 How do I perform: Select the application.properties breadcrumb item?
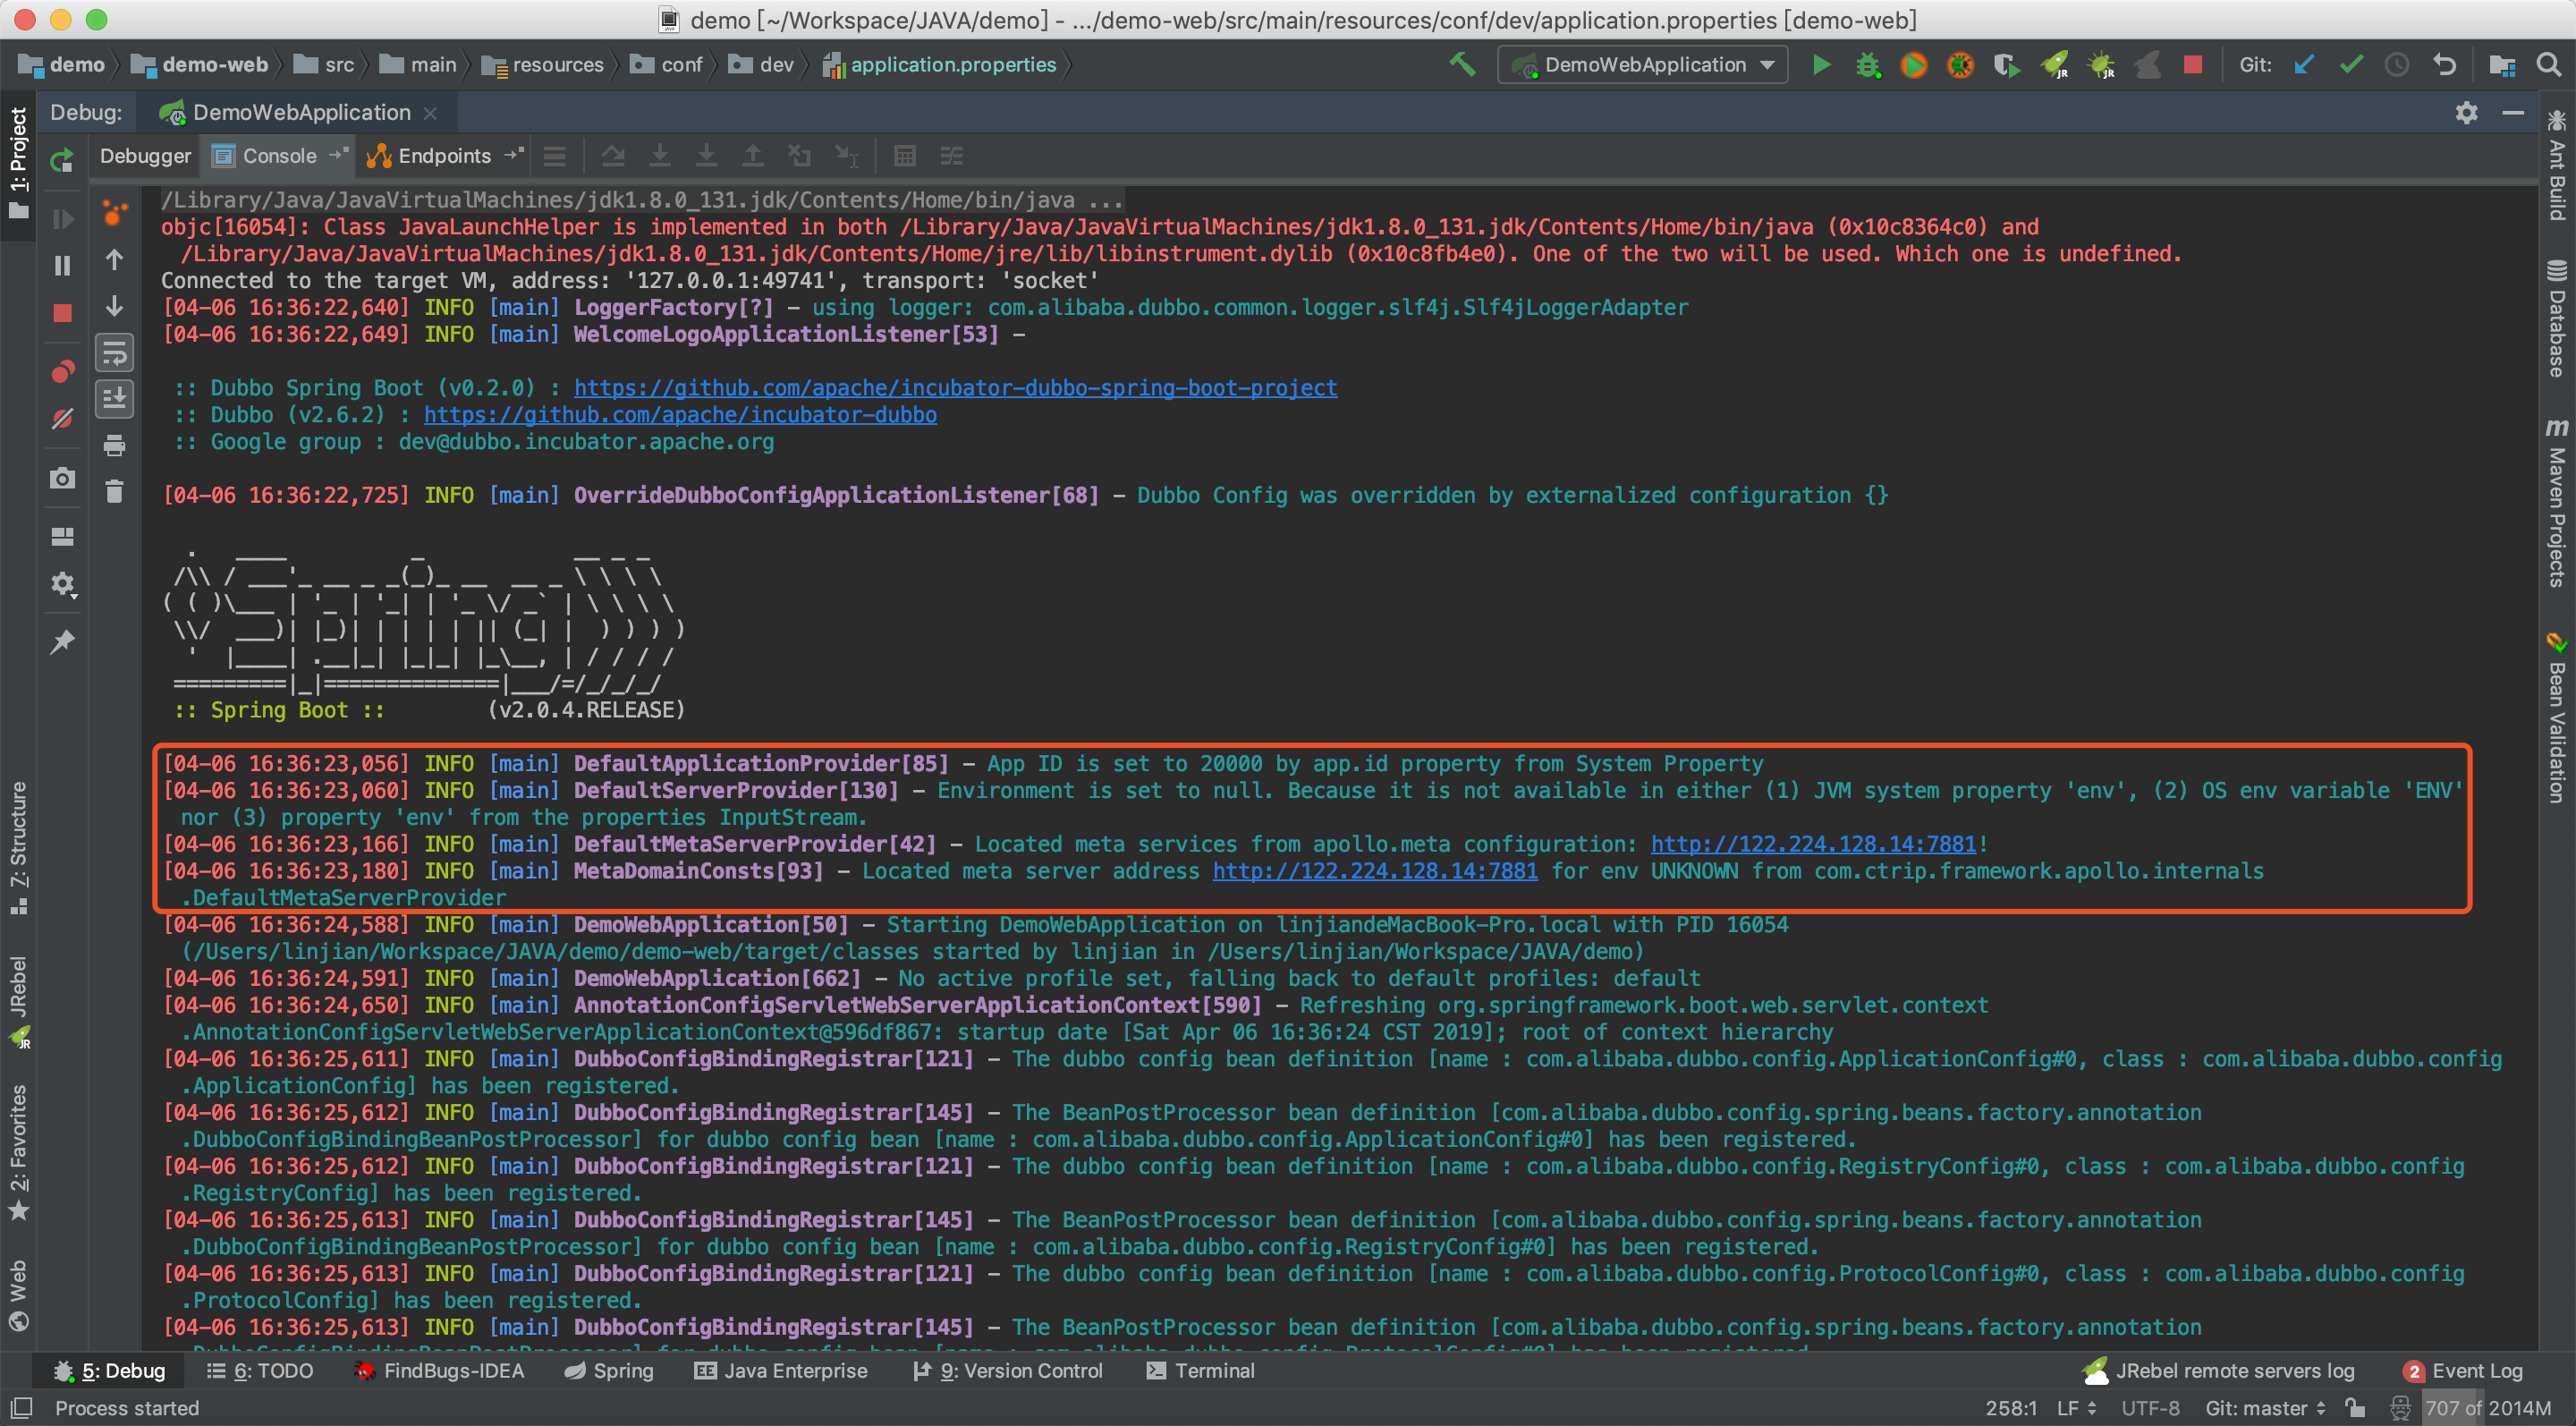[953, 64]
